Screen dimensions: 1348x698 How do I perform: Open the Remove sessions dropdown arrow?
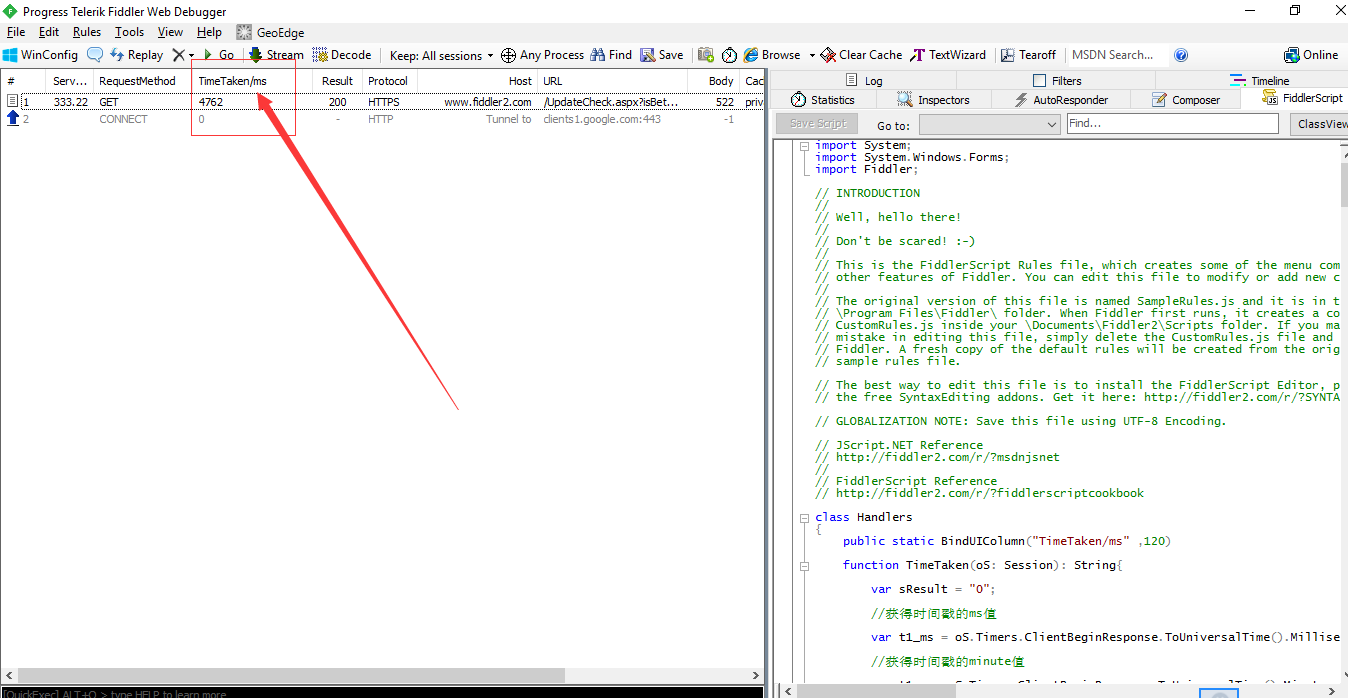[191, 56]
